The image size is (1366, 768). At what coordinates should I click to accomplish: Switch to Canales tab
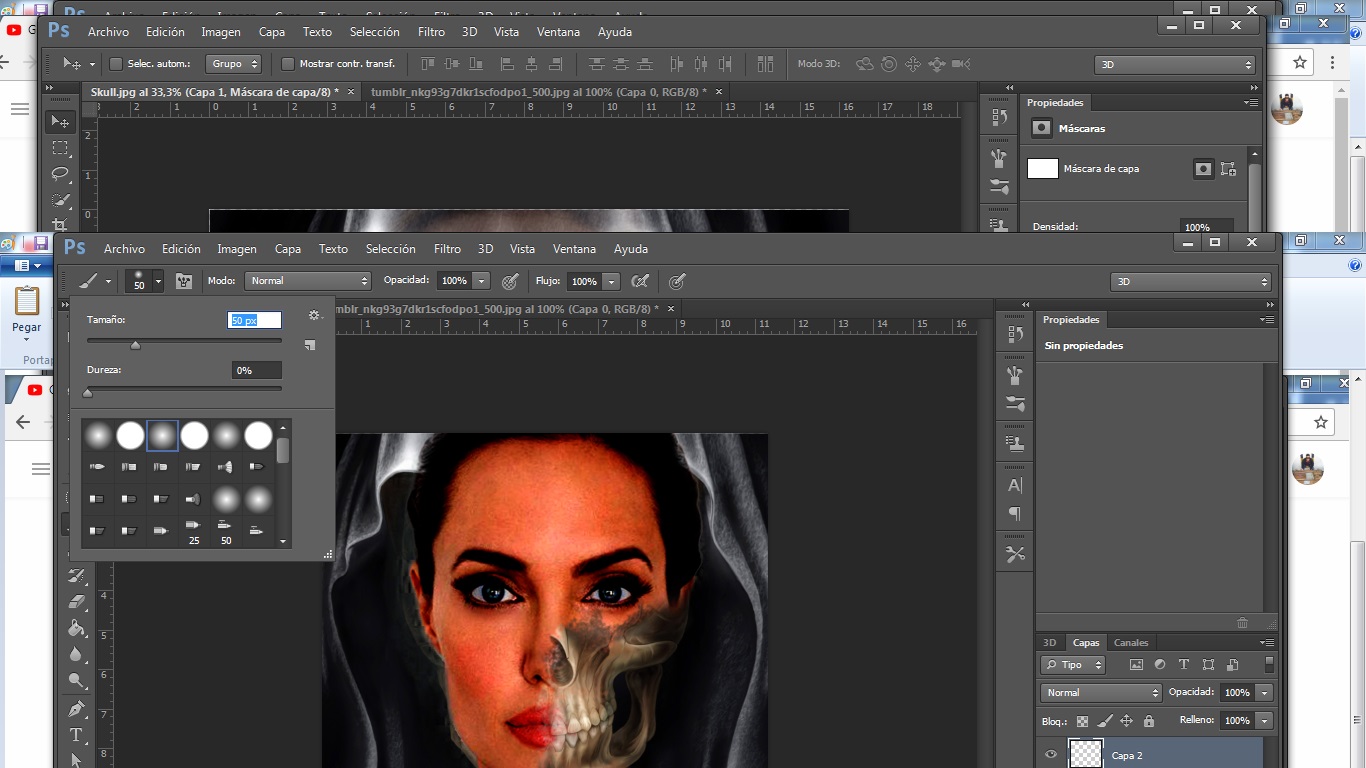(x=1131, y=643)
